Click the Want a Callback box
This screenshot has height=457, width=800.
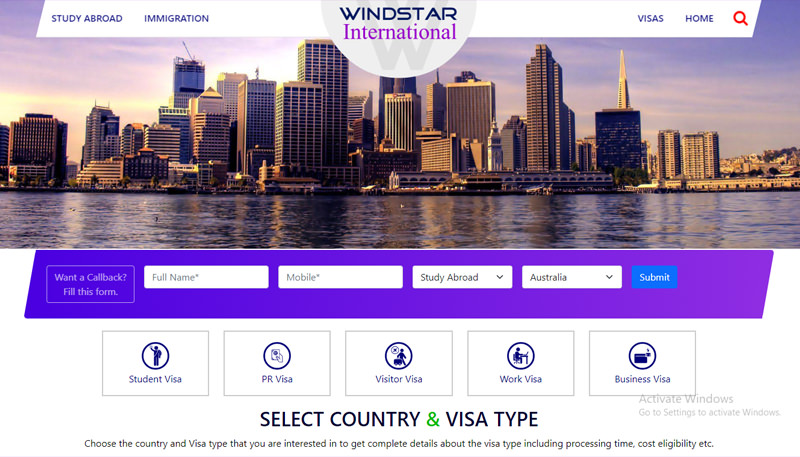(x=90, y=284)
